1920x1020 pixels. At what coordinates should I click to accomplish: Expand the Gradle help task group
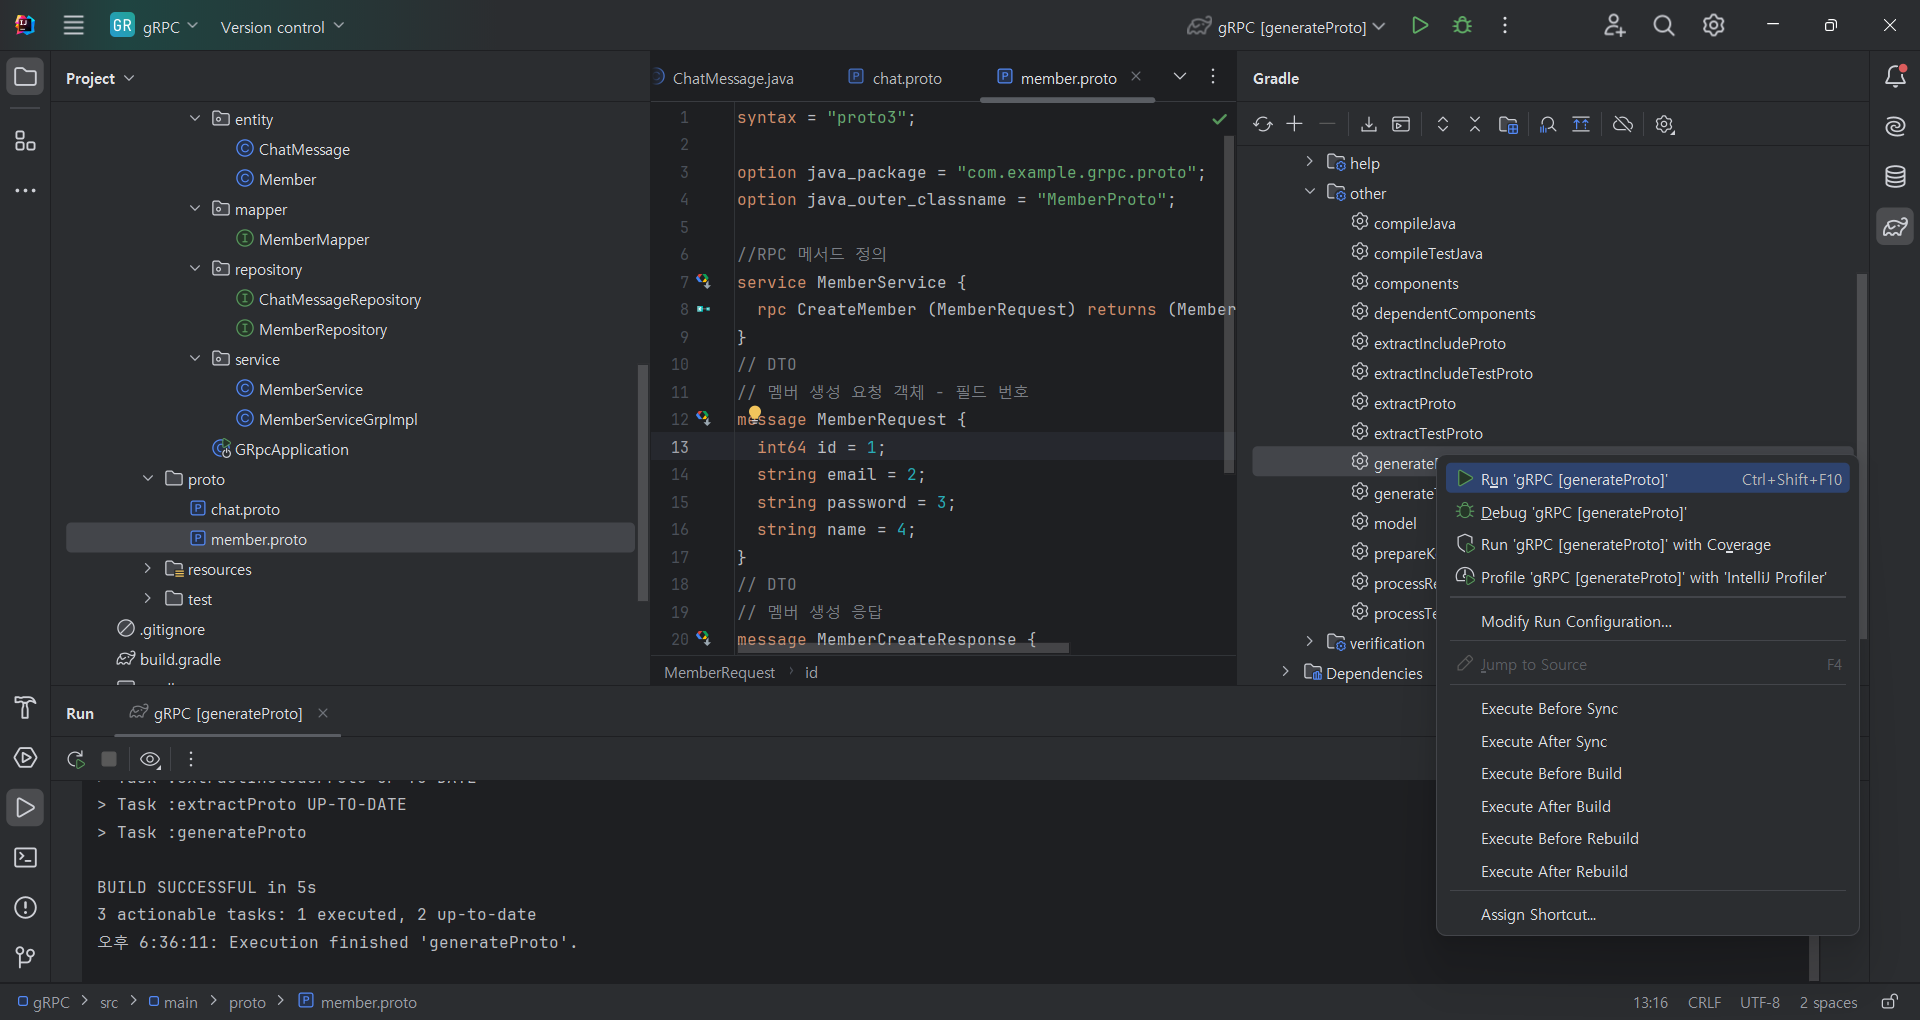[x=1310, y=162]
